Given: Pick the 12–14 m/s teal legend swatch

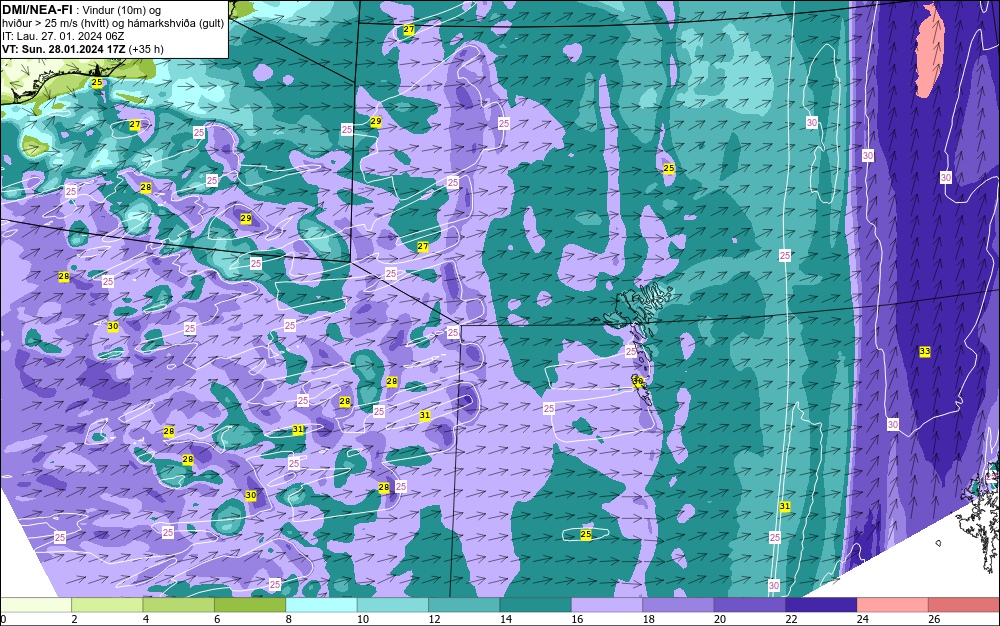Looking at the screenshot, I should pyautogui.click(x=464, y=605).
